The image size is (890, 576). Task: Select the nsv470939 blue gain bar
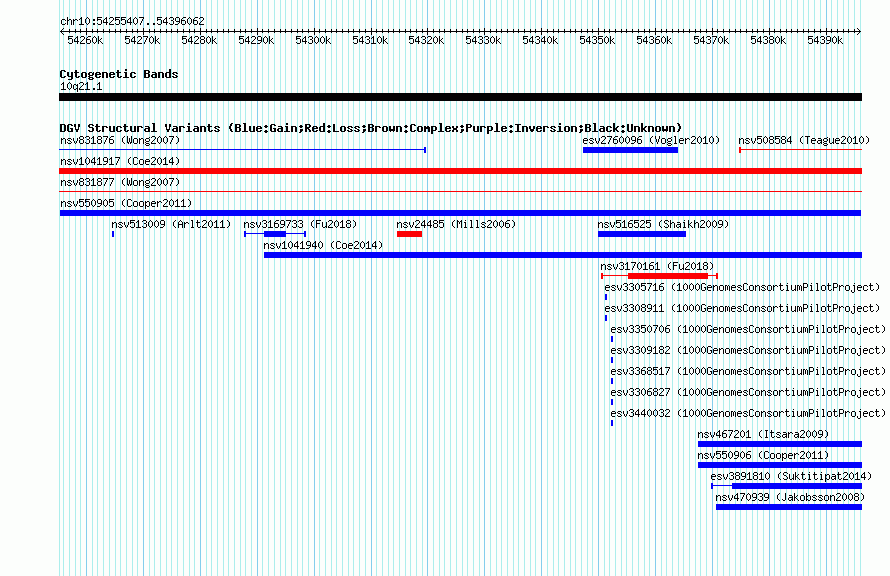tap(789, 507)
